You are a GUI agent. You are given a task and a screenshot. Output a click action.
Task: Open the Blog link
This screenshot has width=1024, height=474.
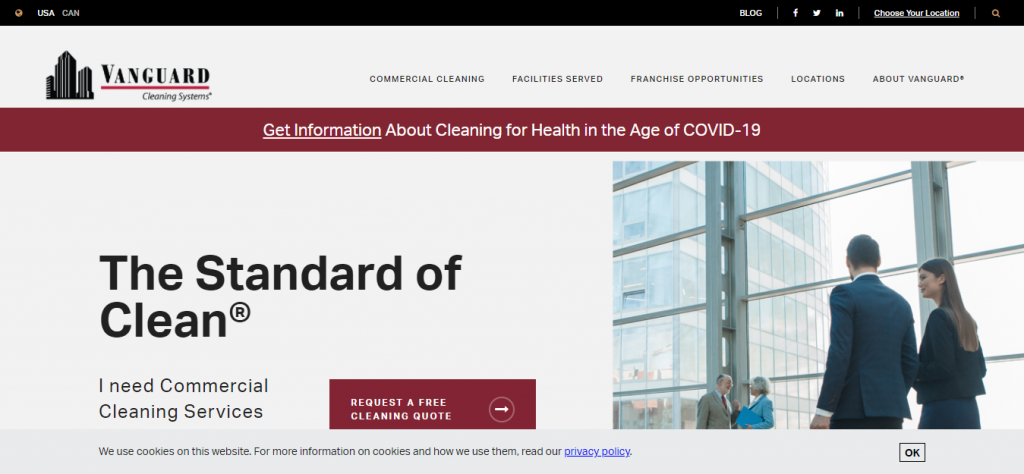tap(750, 13)
